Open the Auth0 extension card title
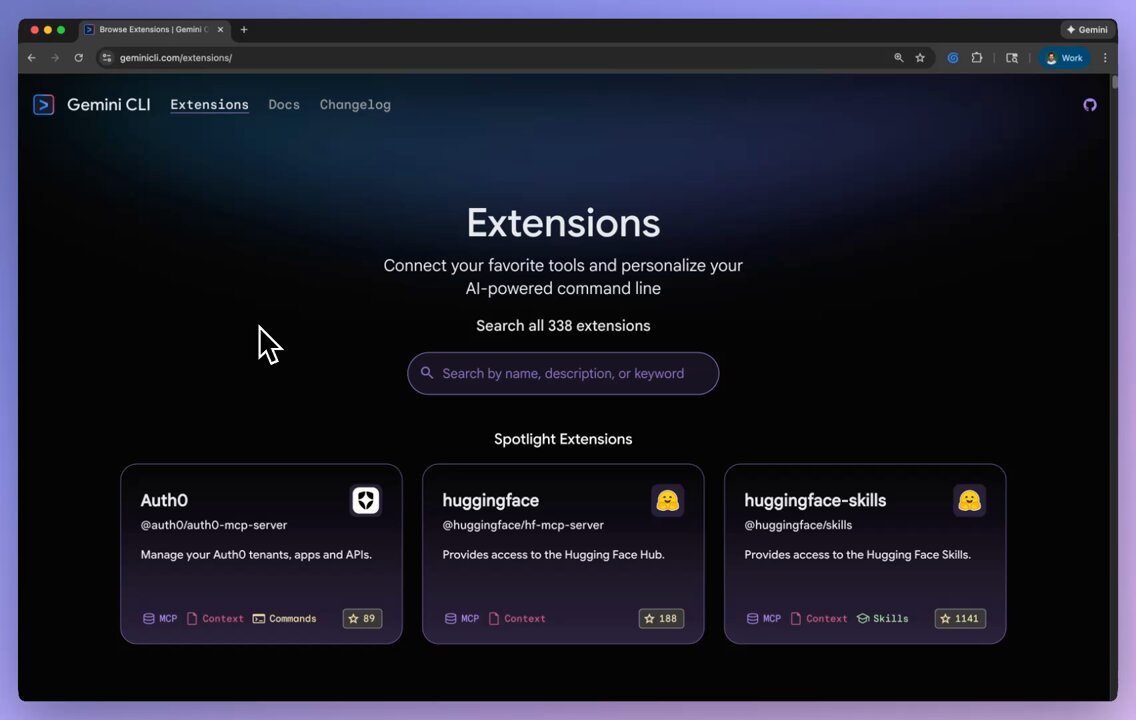 point(164,501)
